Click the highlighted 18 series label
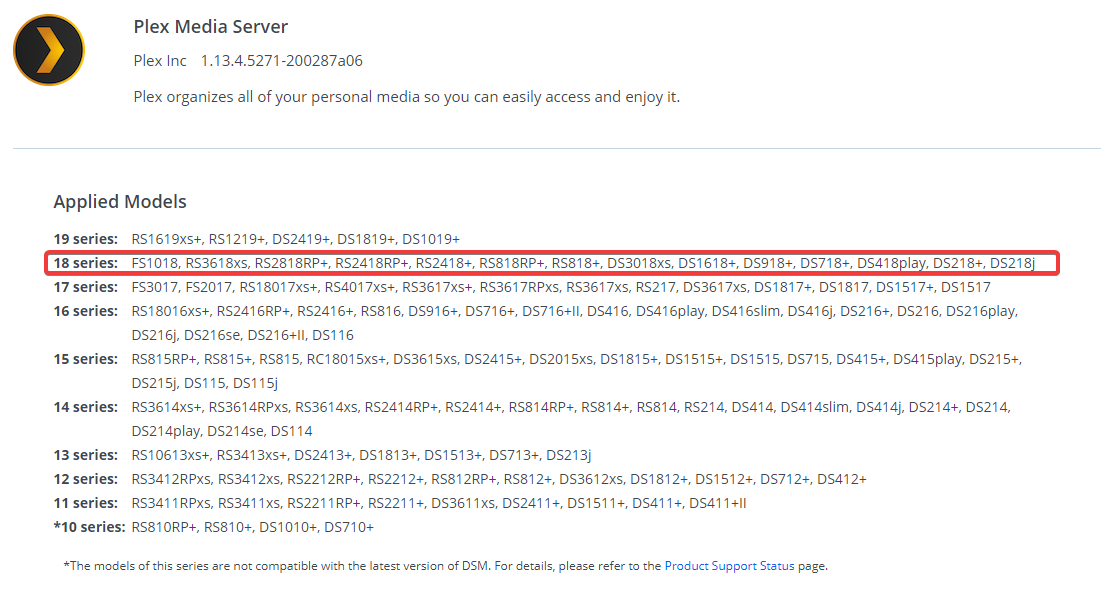The image size is (1101, 604). tap(86, 263)
